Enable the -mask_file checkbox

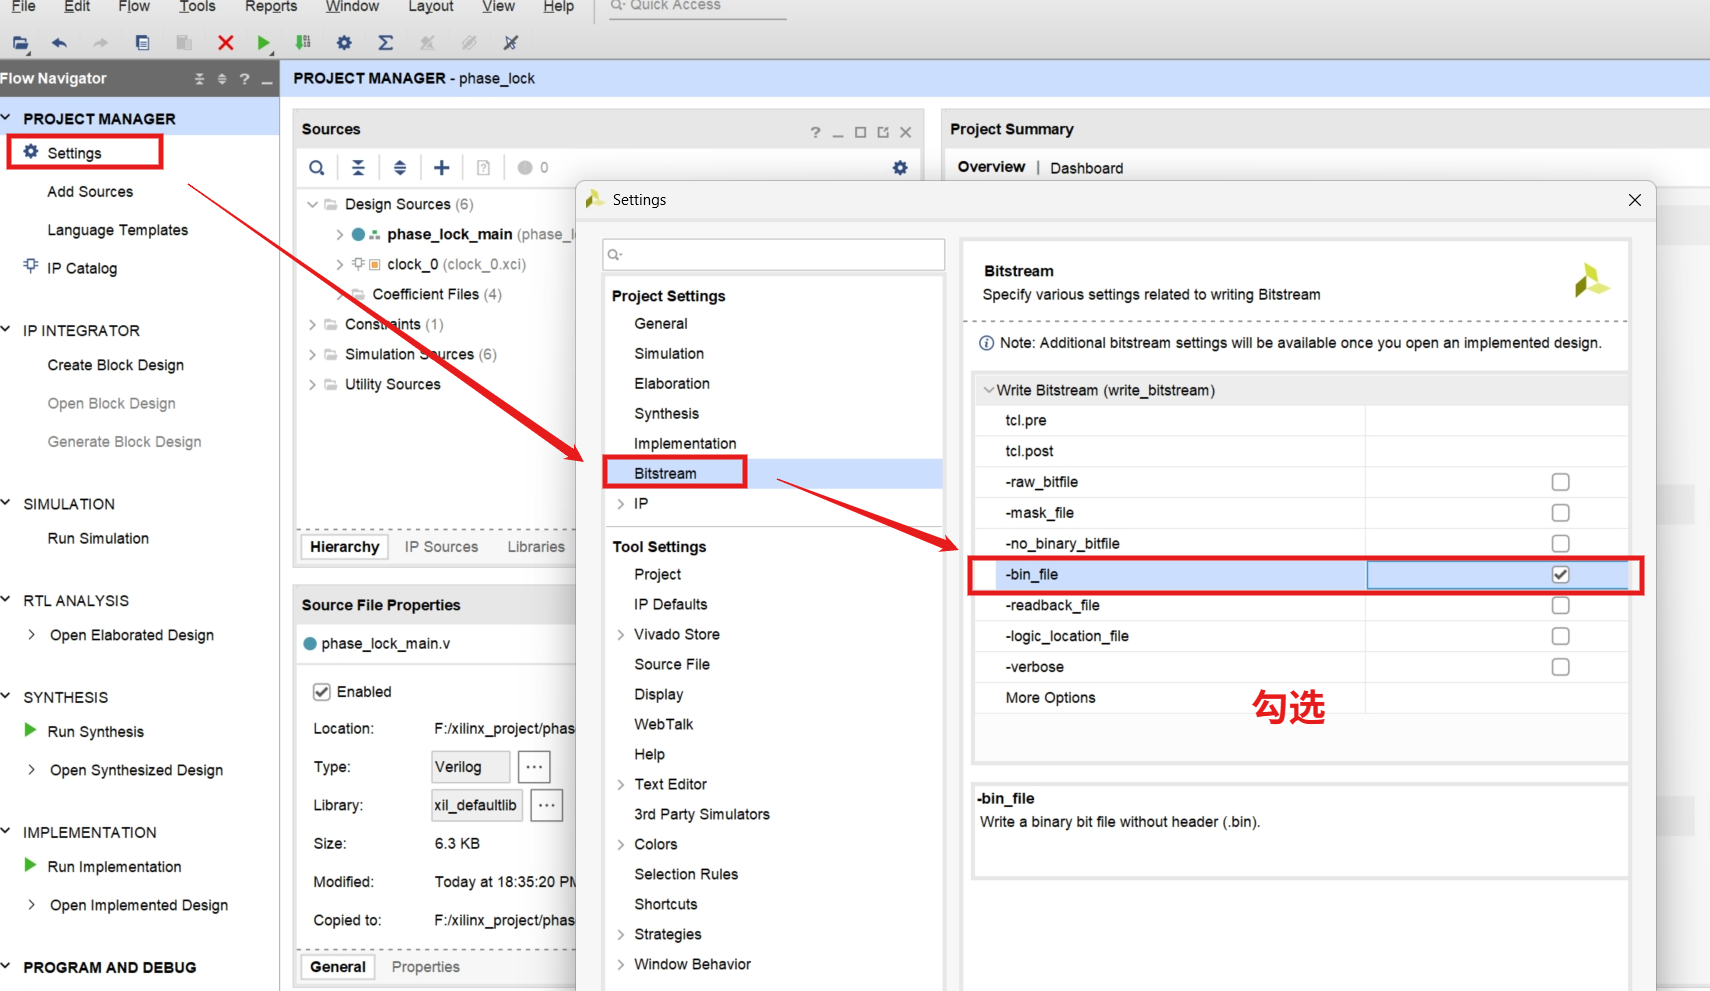tap(1560, 513)
